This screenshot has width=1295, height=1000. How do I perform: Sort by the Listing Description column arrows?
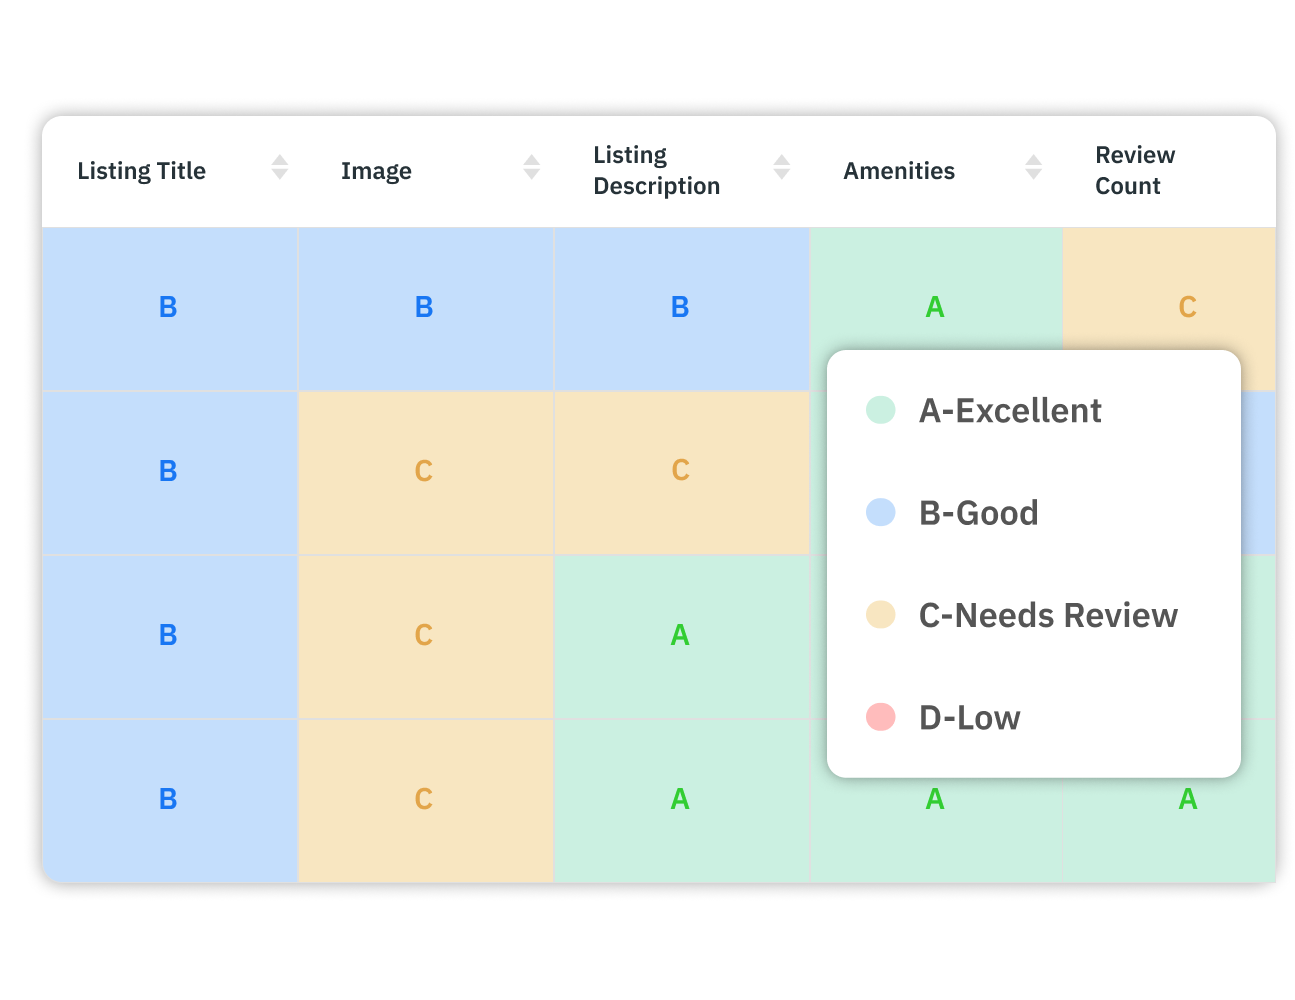click(782, 168)
